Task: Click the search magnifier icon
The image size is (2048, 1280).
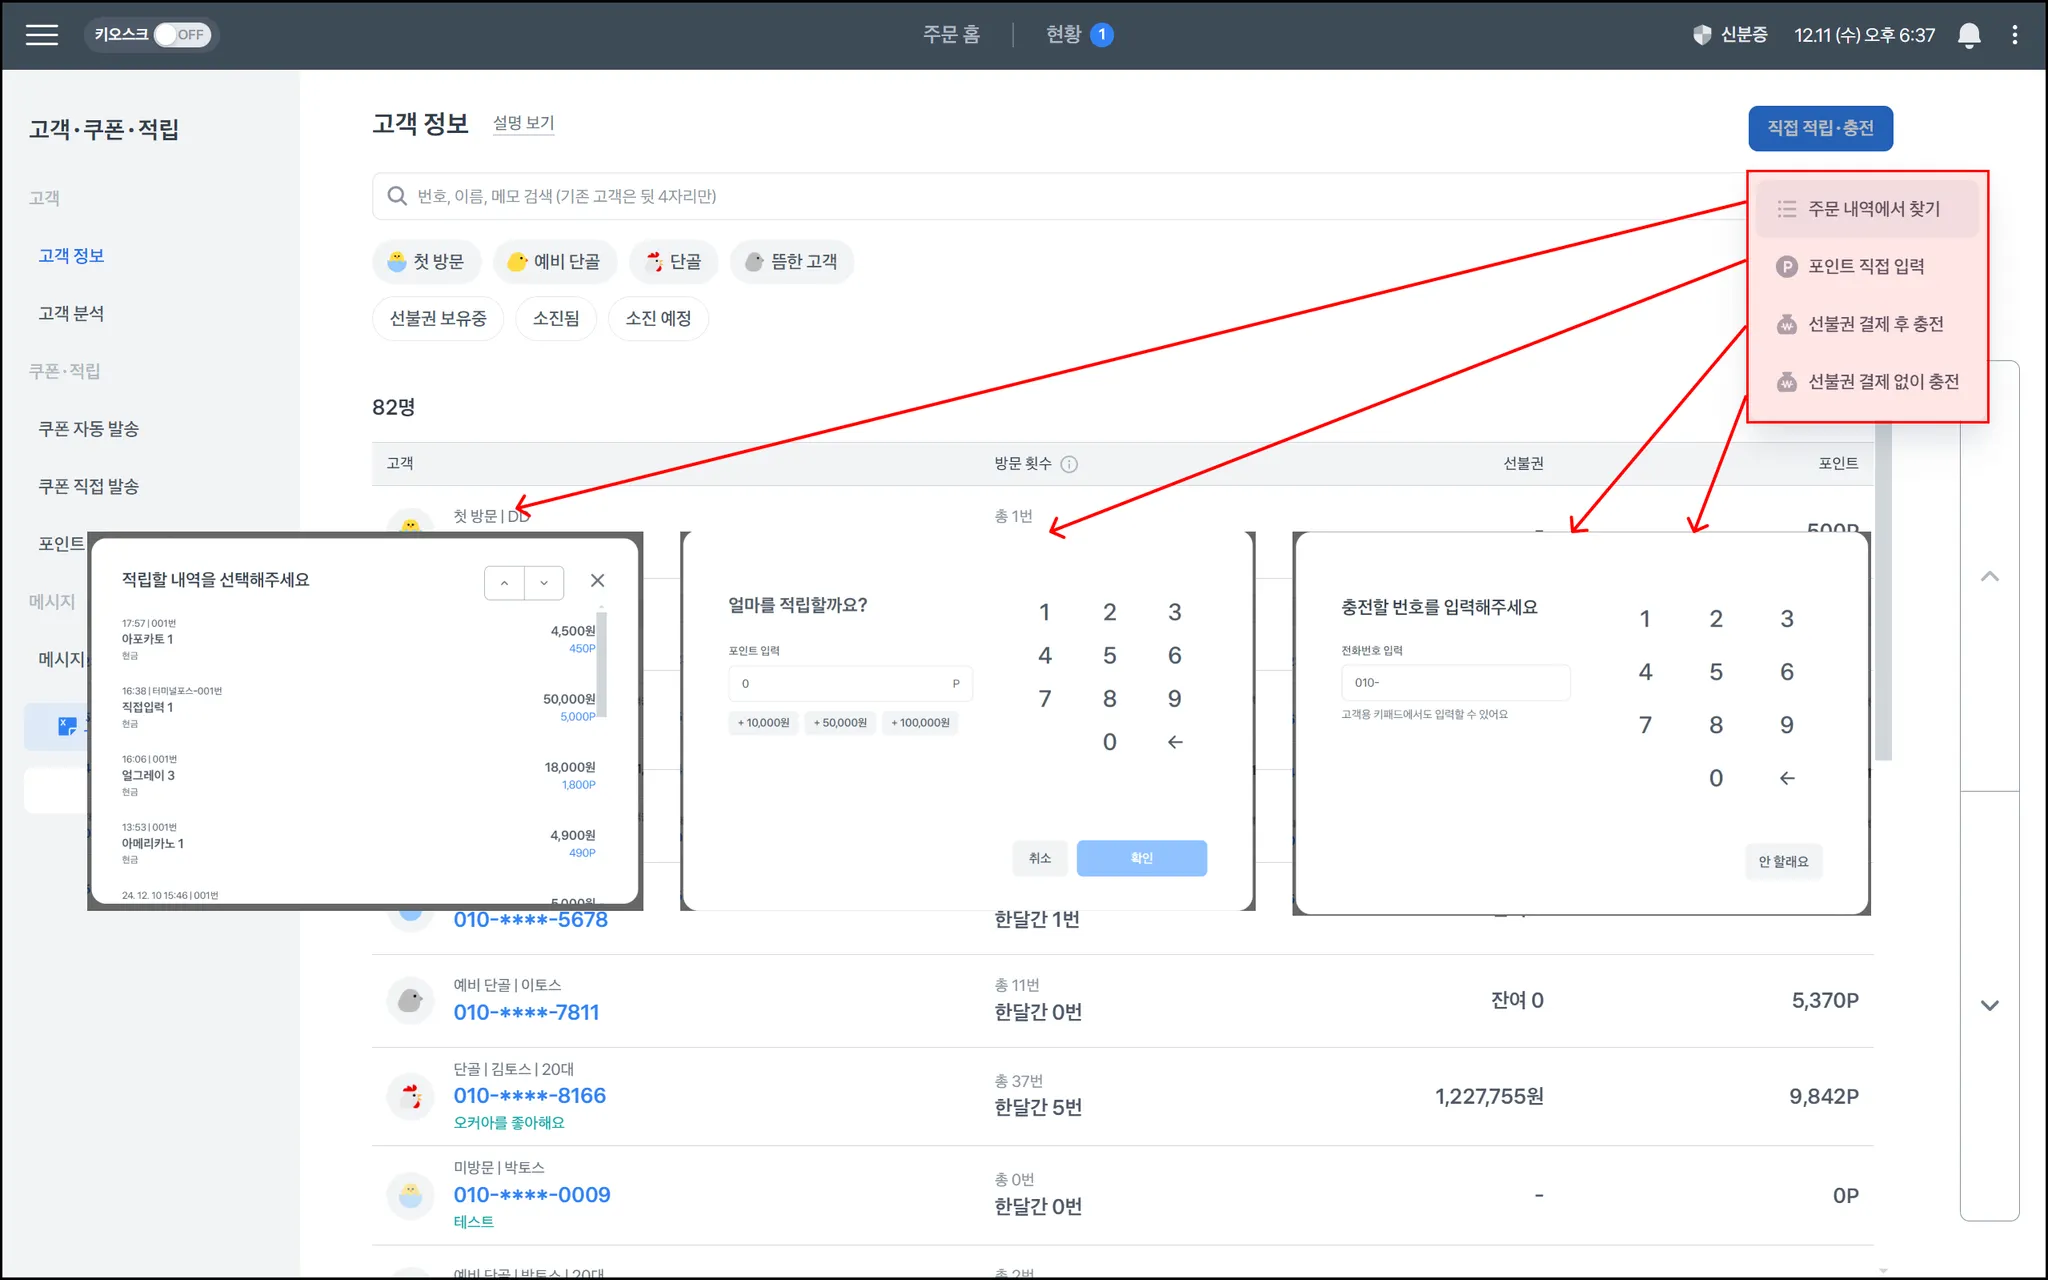Action: pos(397,196)
